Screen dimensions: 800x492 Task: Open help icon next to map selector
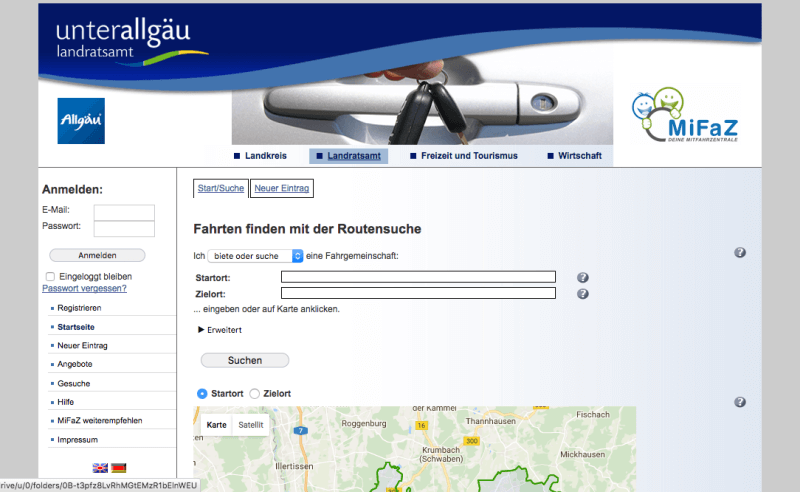[x=740, y=402]
